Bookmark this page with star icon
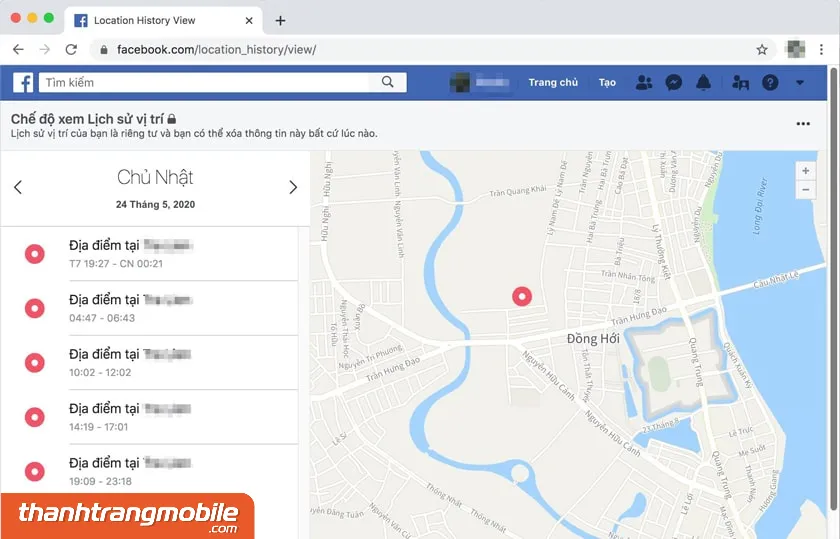 coord(762,50)
